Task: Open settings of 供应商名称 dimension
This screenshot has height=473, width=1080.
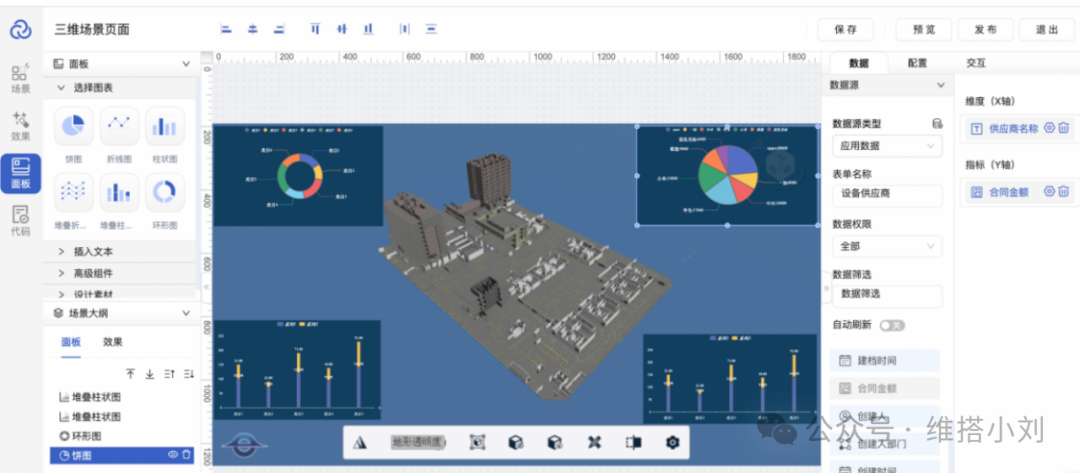Action: (1050, 127)
